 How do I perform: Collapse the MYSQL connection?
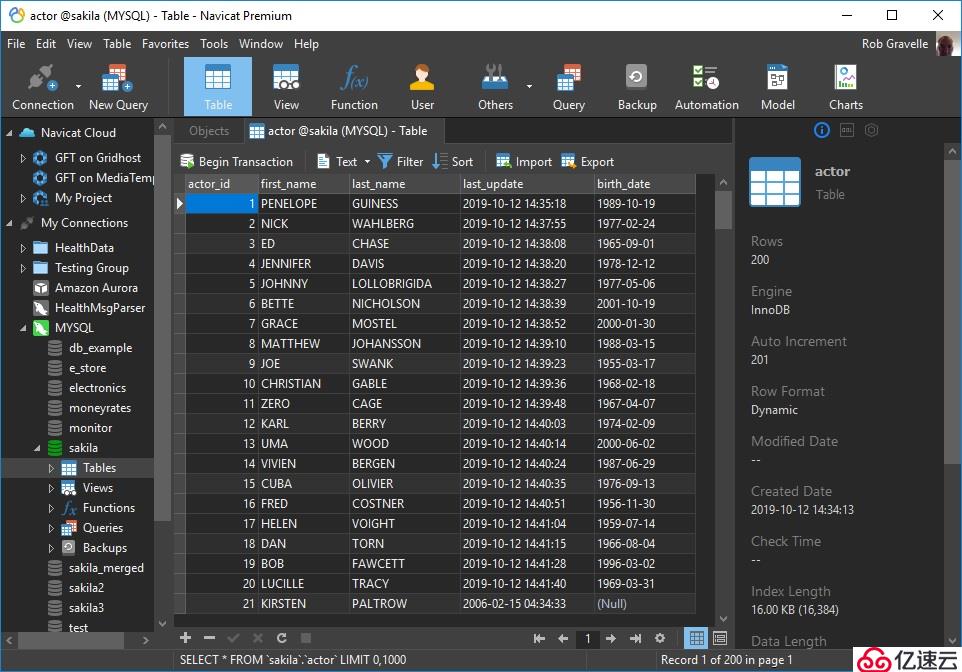click(23, 328)
